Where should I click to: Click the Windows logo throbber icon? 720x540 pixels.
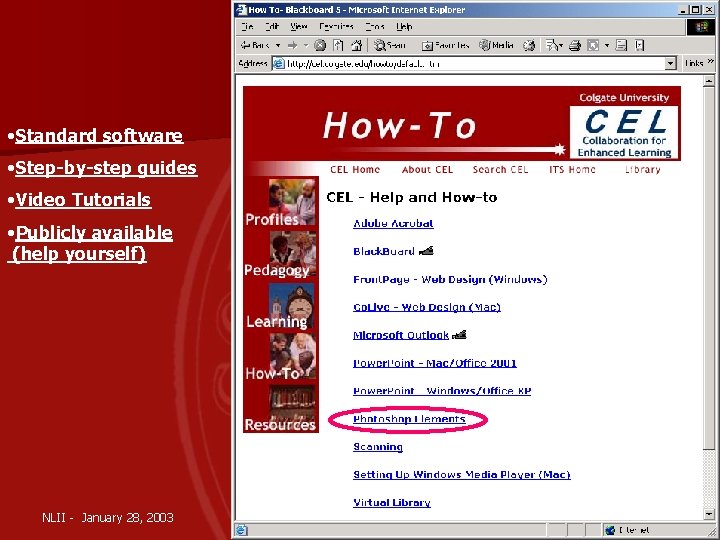[701, 28]
